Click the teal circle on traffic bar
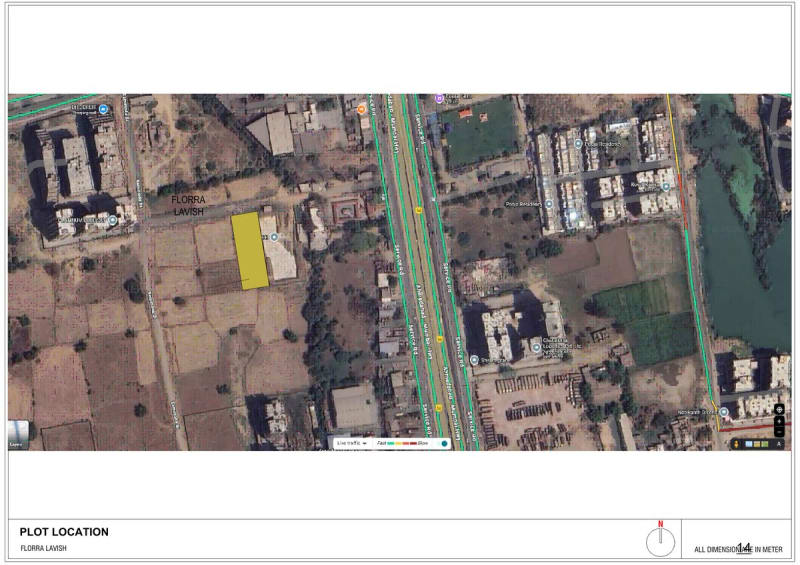The image size is (800, 565). 444,443
